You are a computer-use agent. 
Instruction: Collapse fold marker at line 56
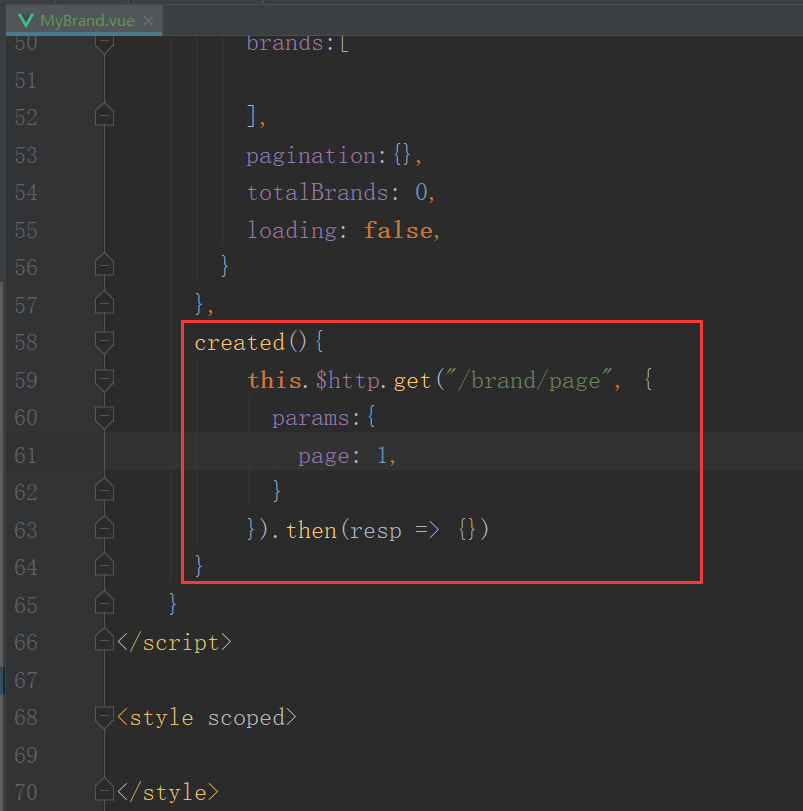[x=104, y=265]
